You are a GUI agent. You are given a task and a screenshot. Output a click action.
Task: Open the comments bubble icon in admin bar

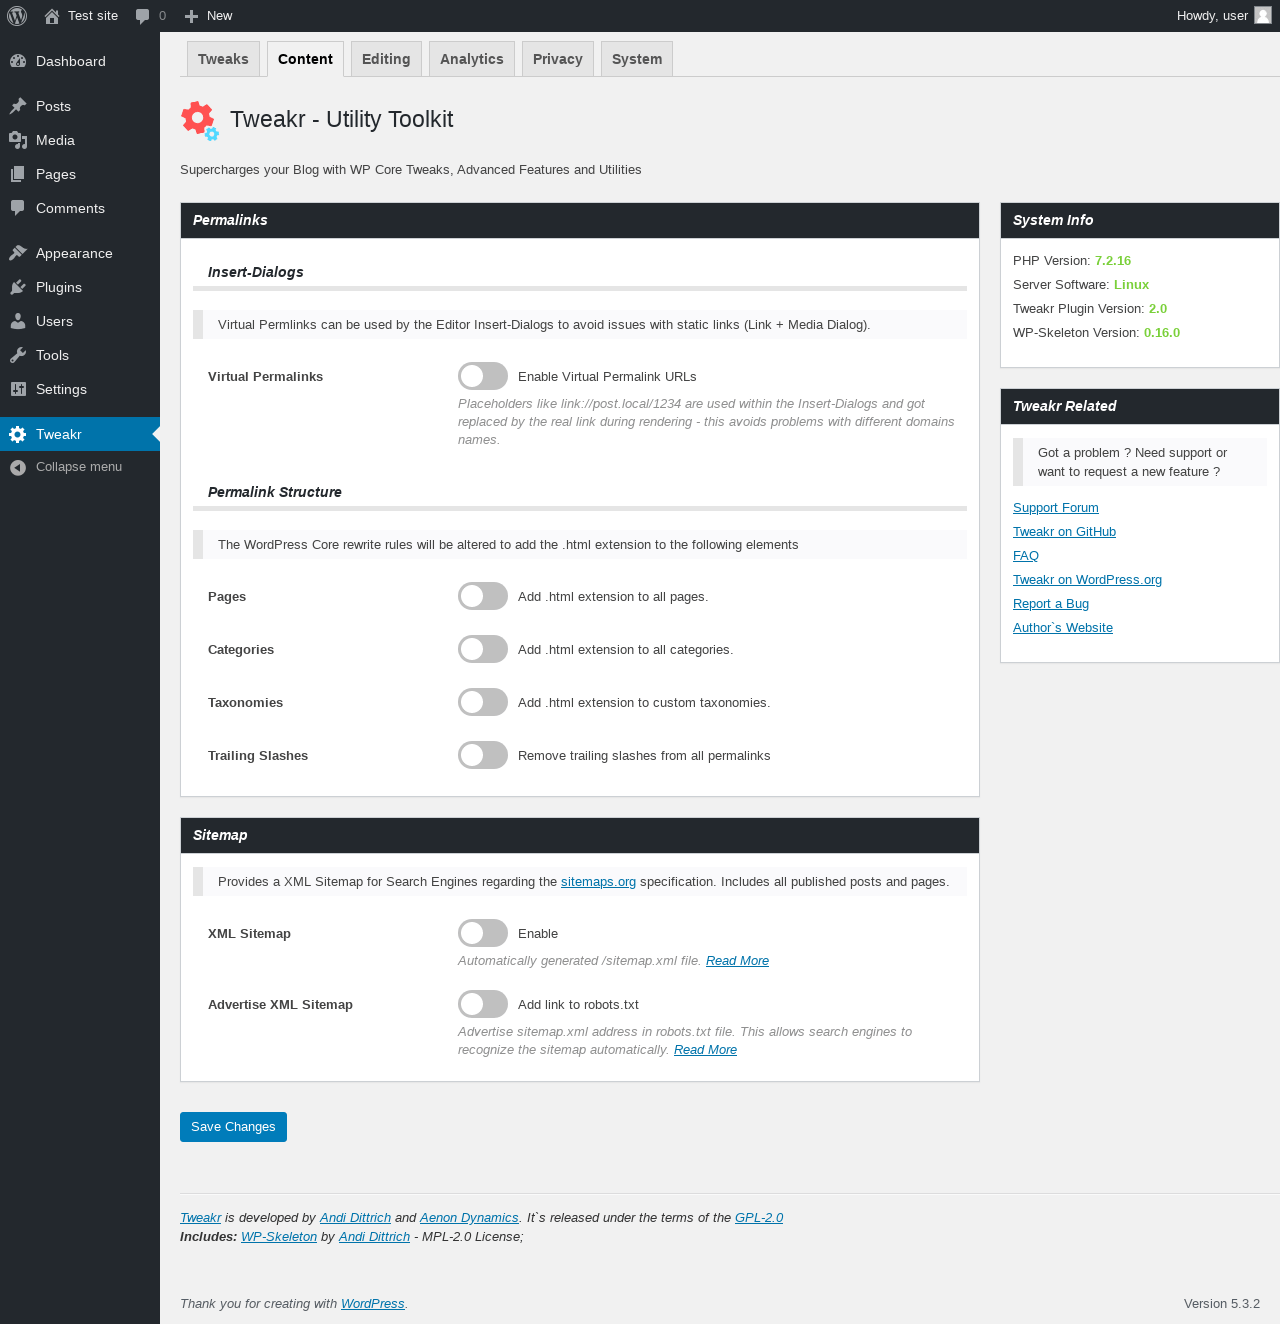[x=143, y=16]
